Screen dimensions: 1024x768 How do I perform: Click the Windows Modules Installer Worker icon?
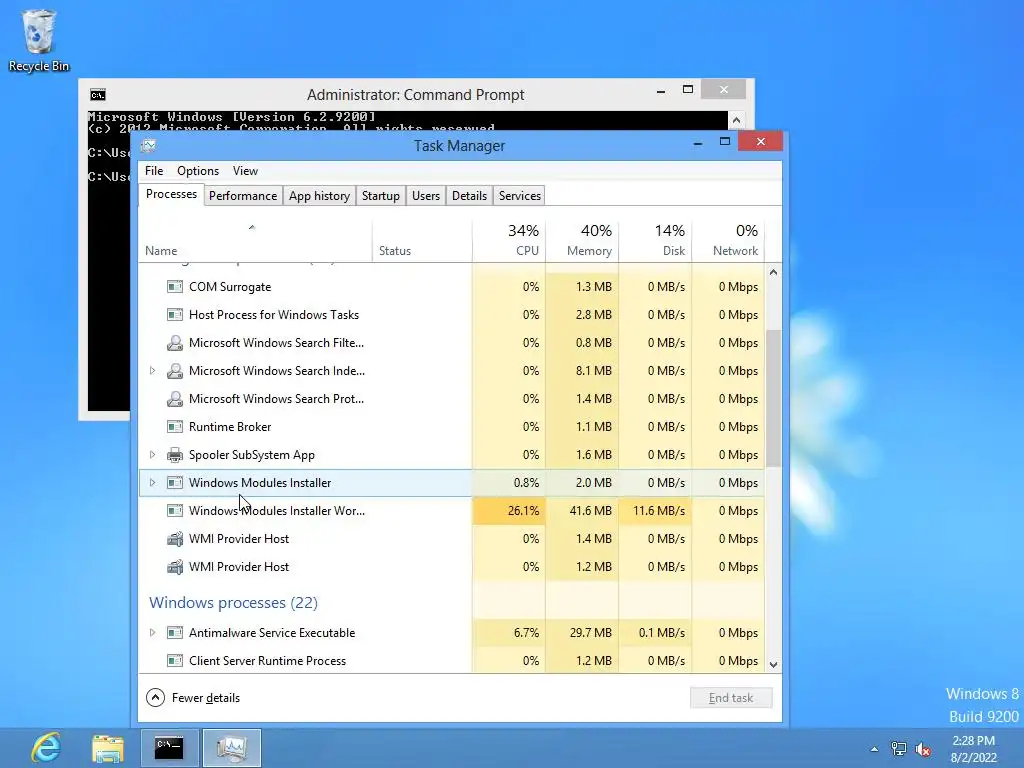[x=174, y=511]
